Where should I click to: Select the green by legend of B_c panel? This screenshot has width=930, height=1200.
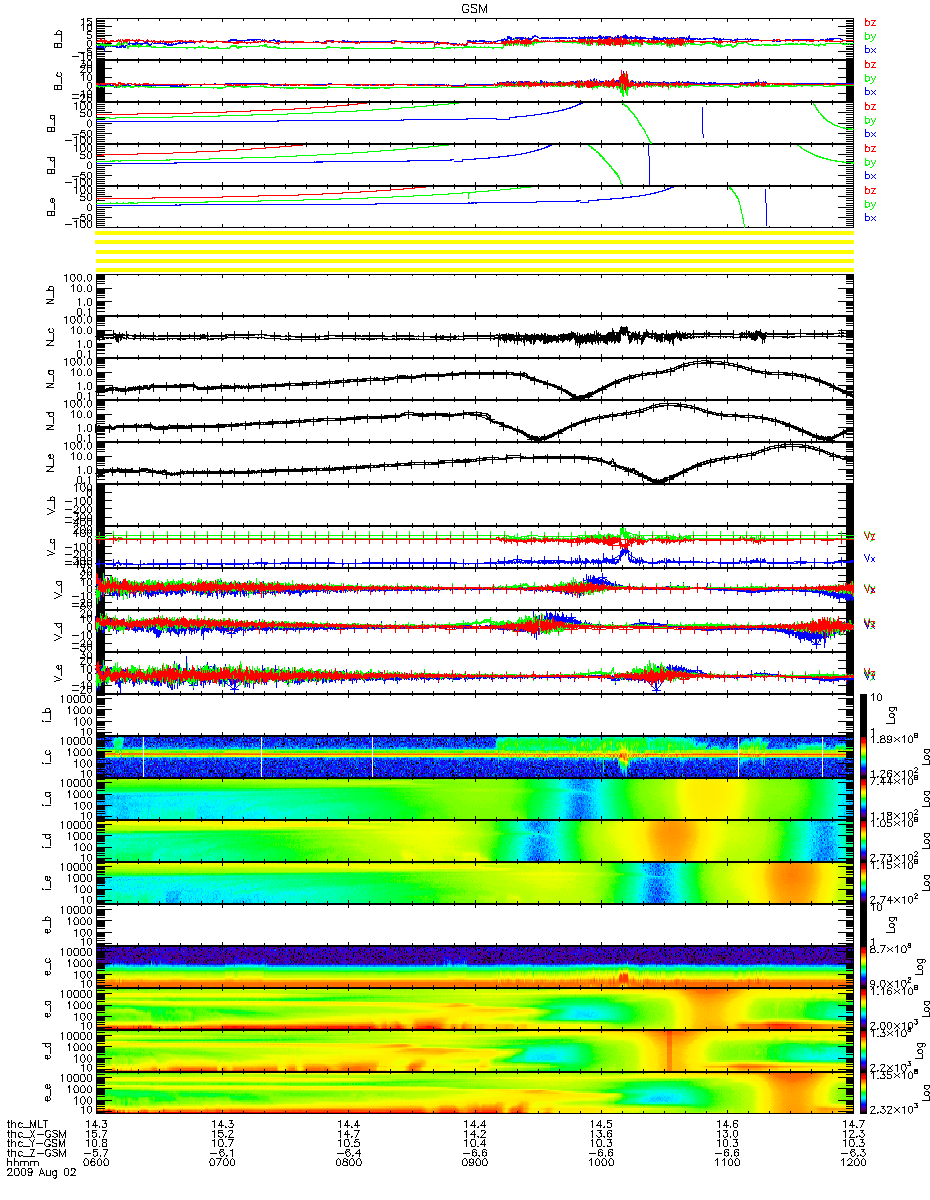[x=870, y=78]
